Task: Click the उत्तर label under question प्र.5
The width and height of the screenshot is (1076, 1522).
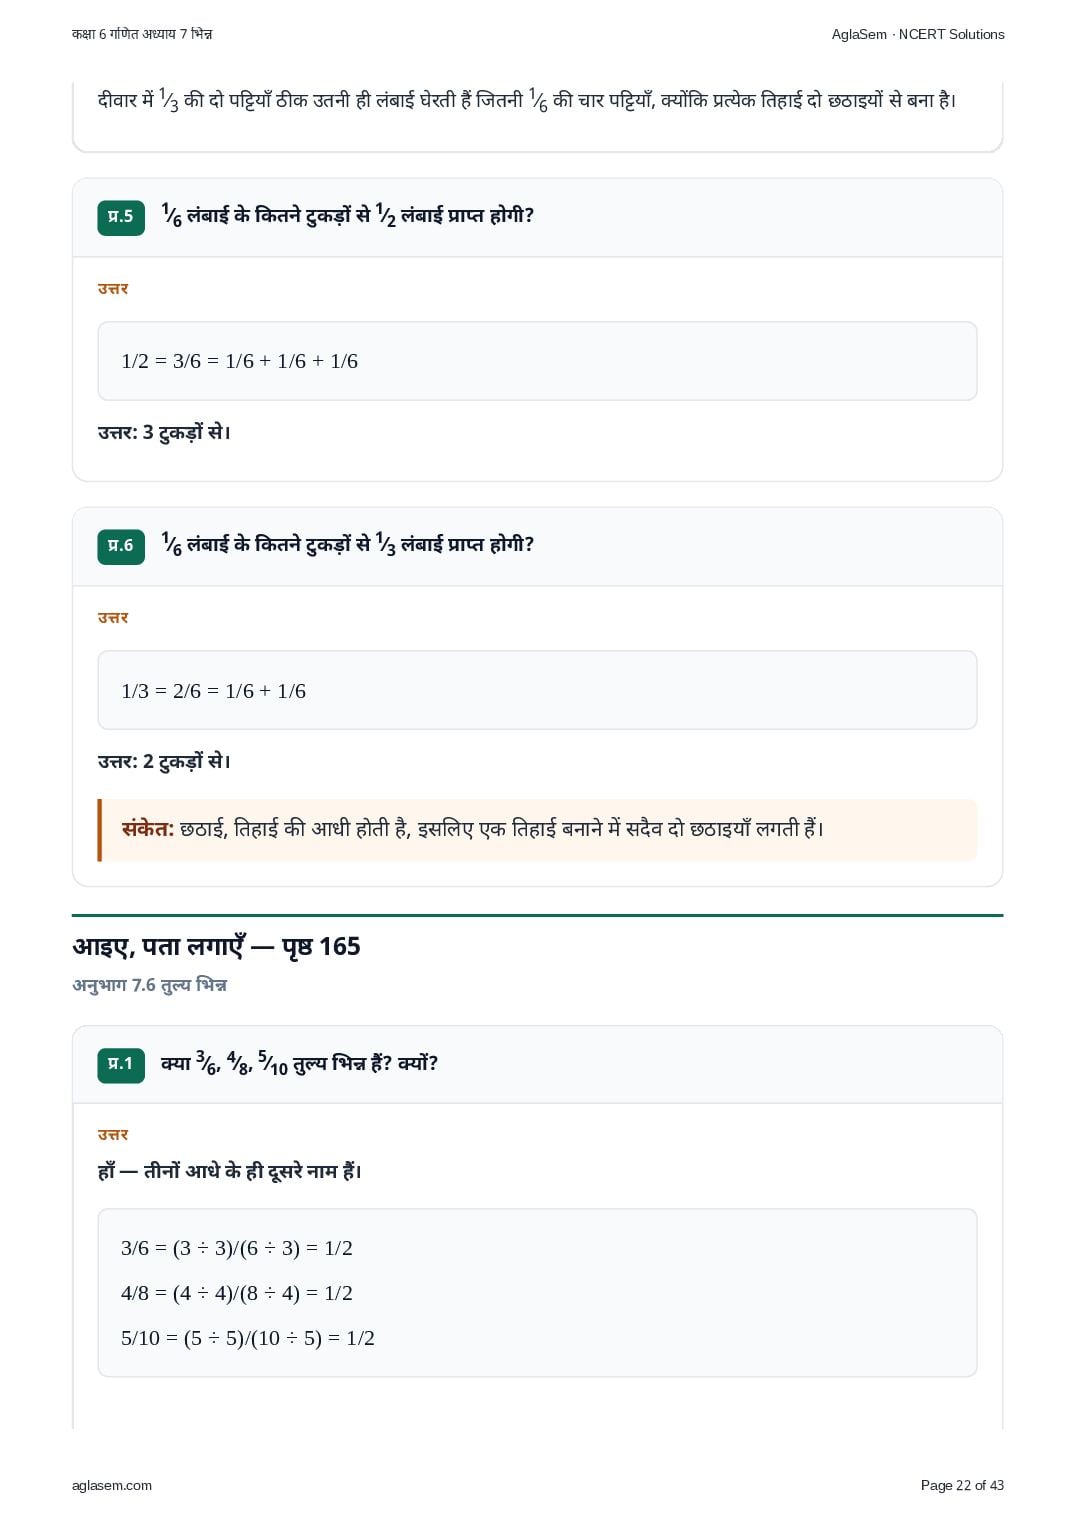Action: (x=113, y=289)
